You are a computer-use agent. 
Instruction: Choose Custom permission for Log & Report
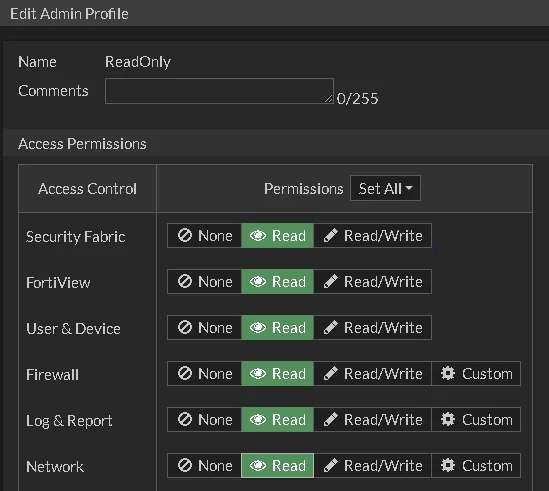[x=476, y=420]
